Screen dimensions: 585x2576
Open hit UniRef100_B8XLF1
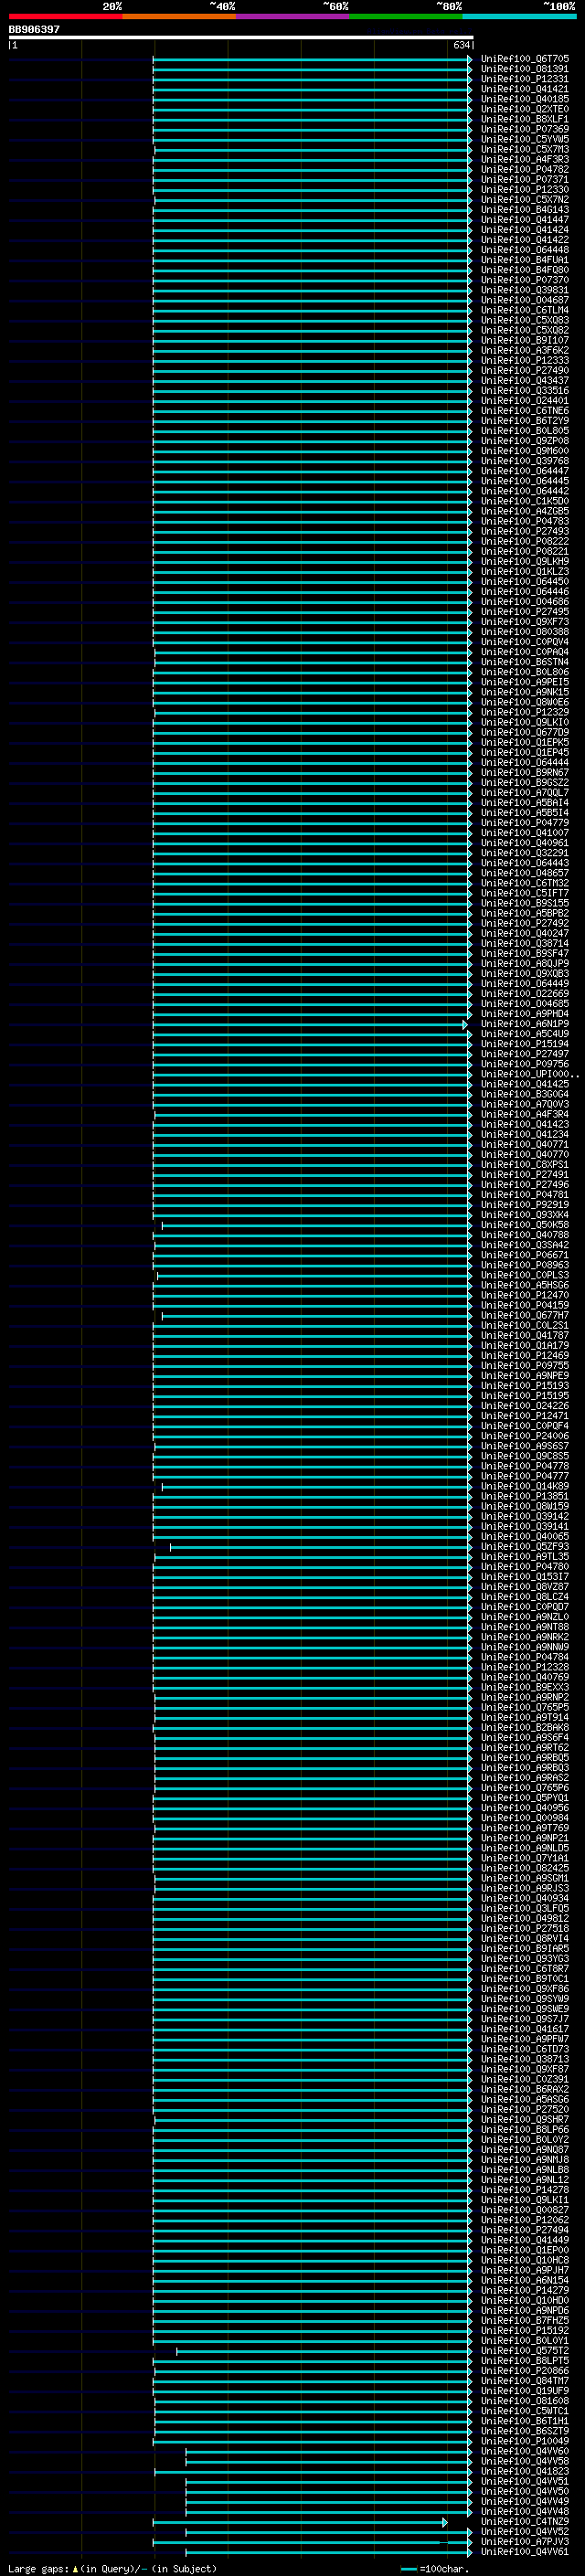524,119
